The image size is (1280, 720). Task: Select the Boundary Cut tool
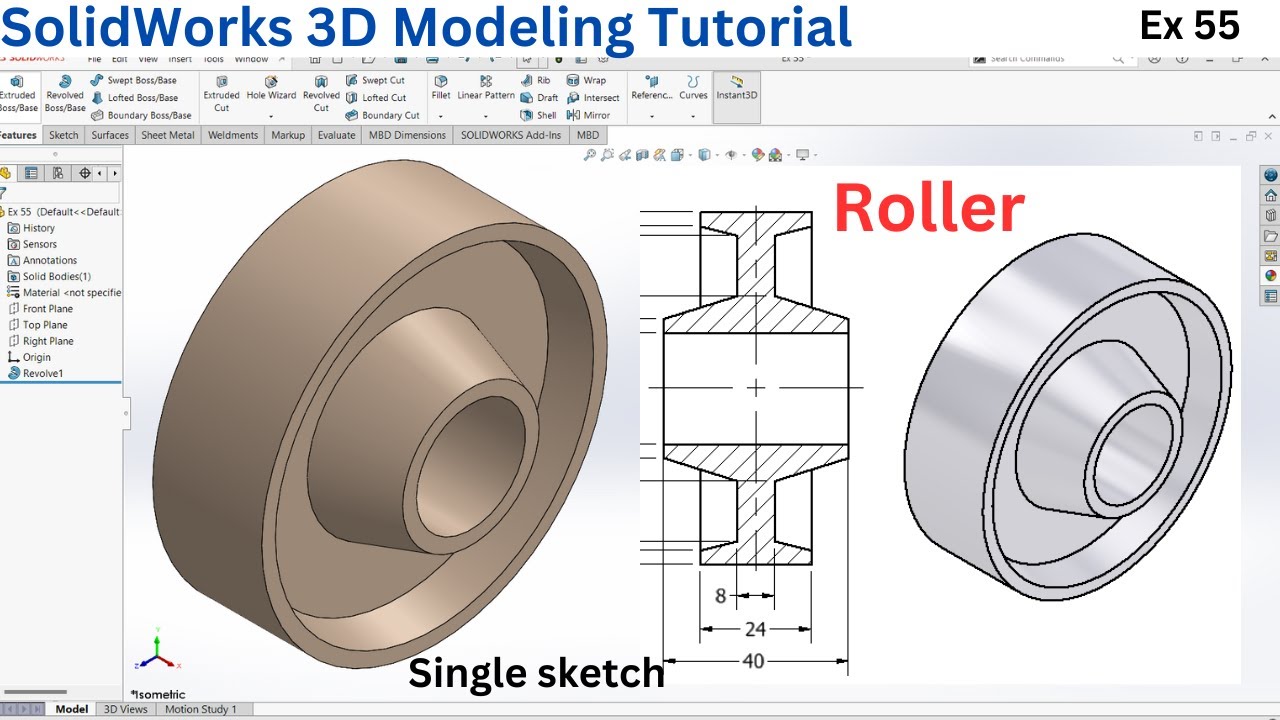(x=382, y=115)
